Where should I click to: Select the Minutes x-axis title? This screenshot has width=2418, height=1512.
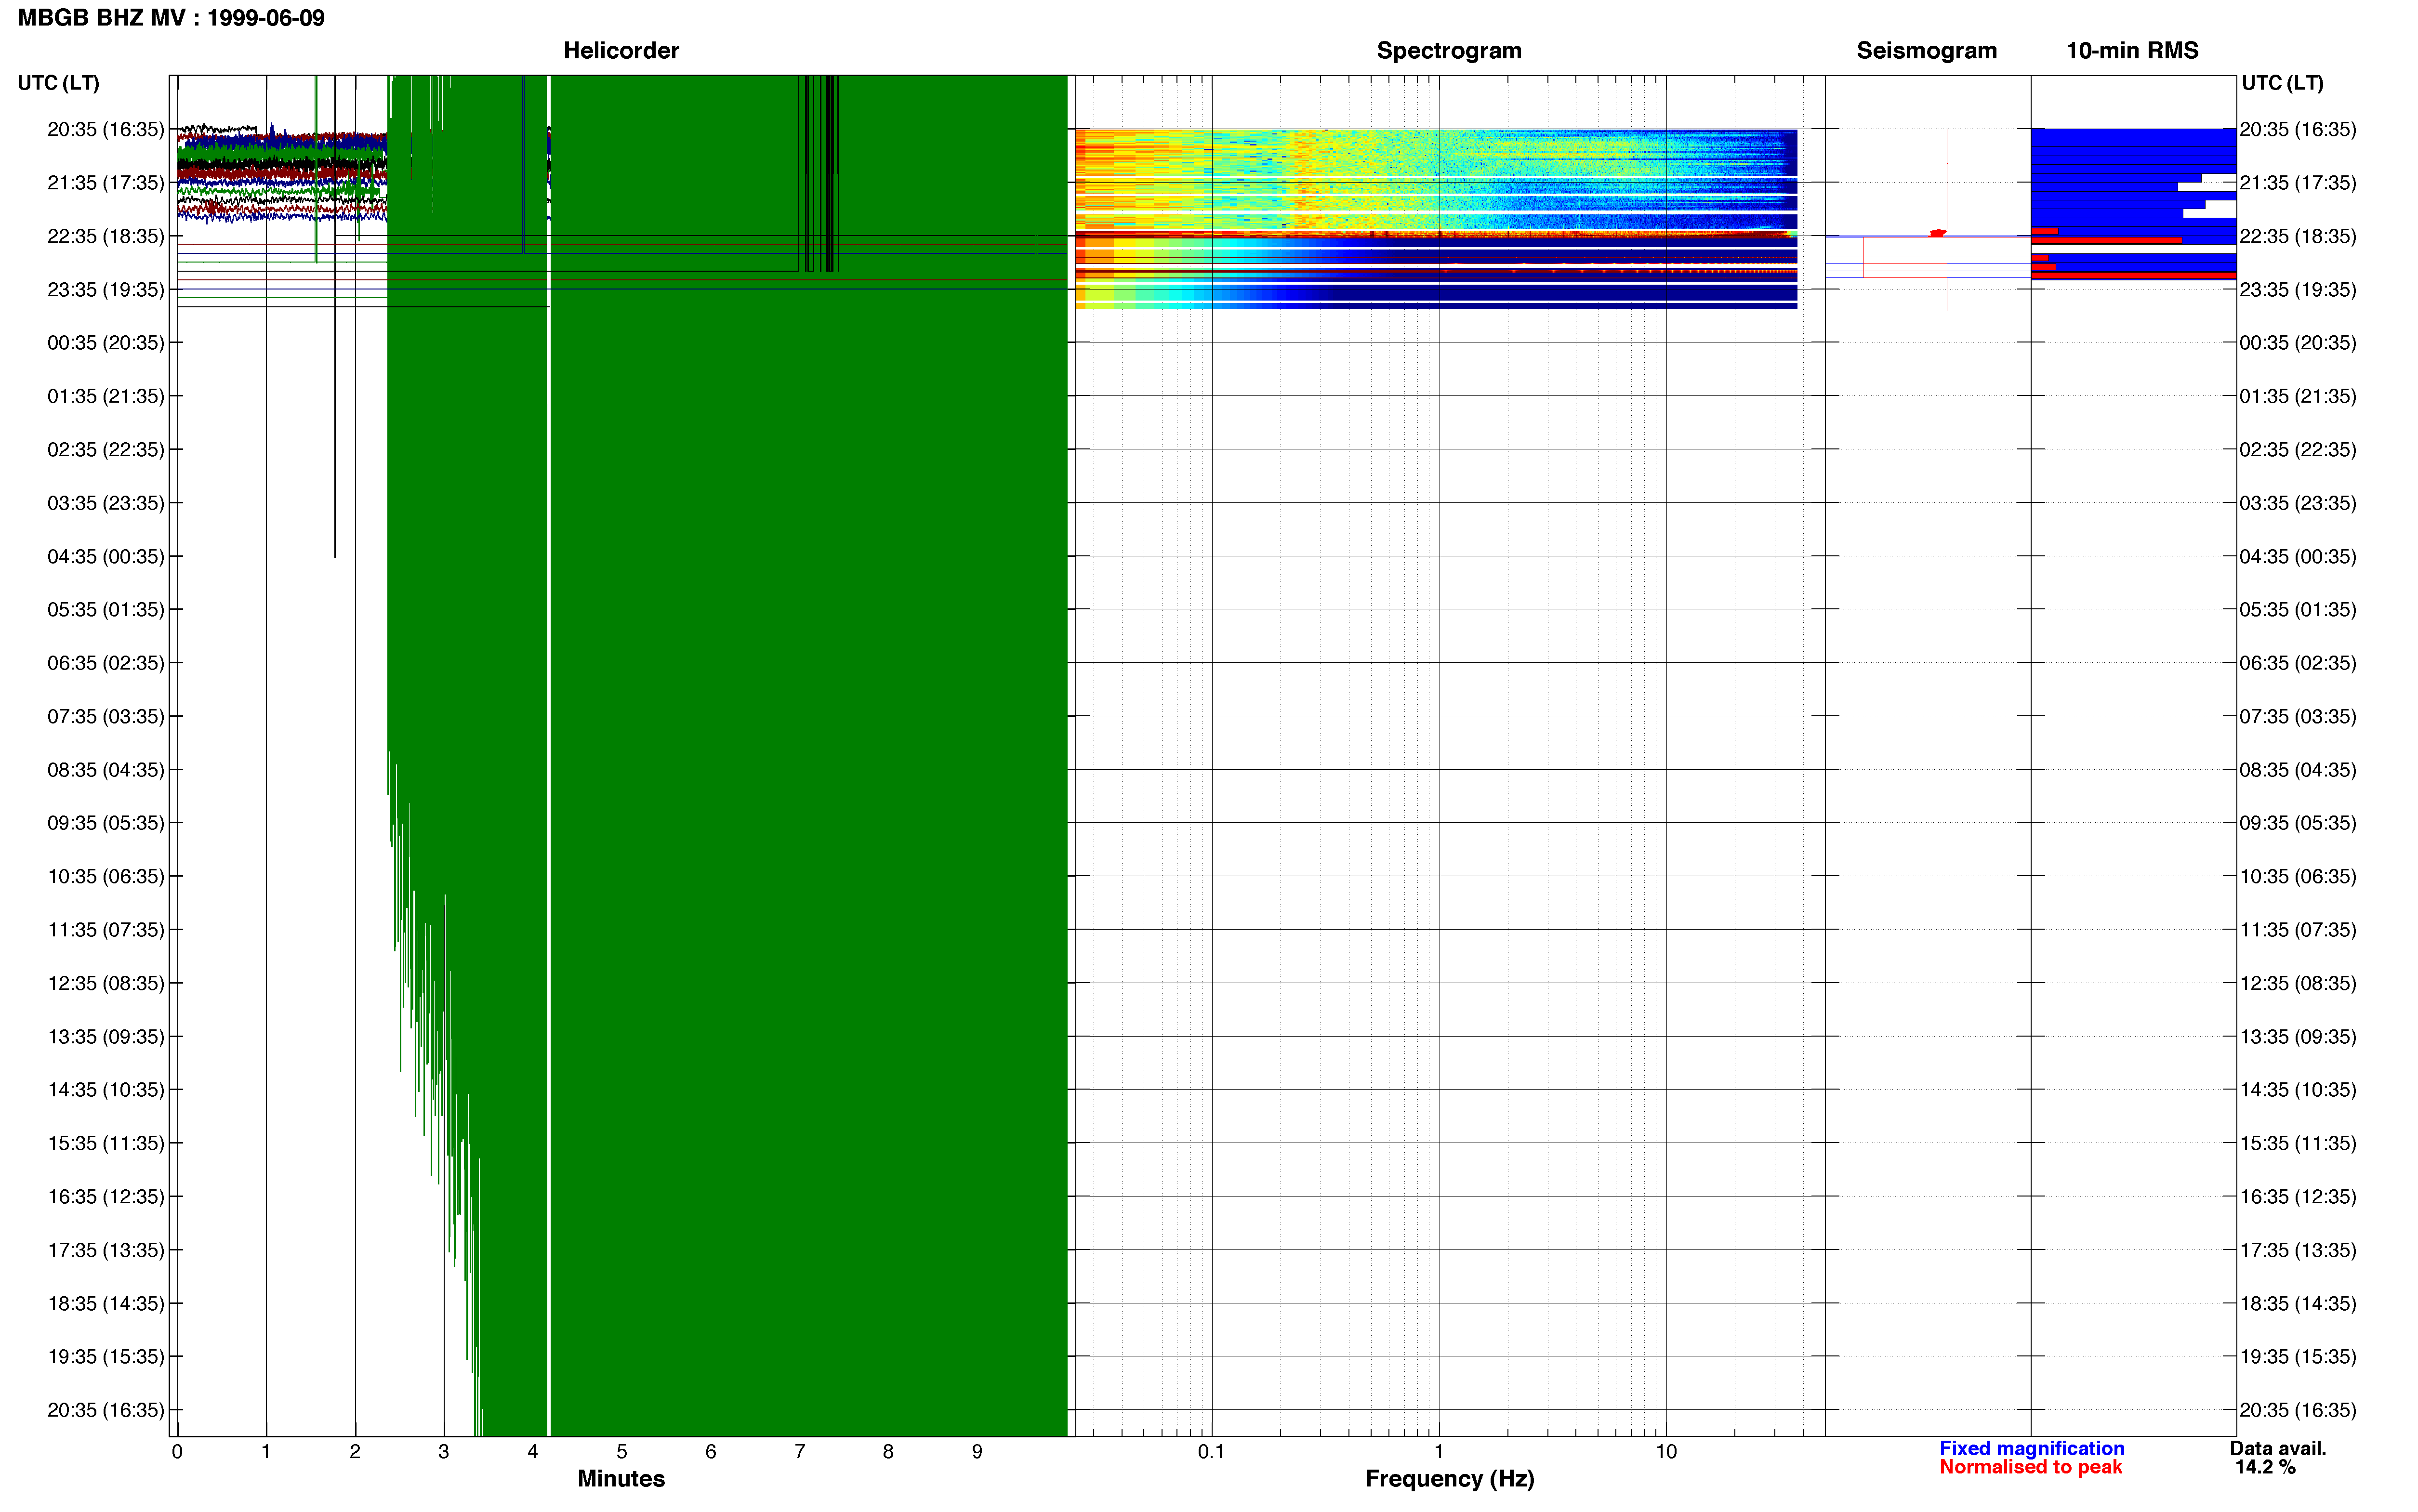pyautogui.click(x=621, y=1478)
